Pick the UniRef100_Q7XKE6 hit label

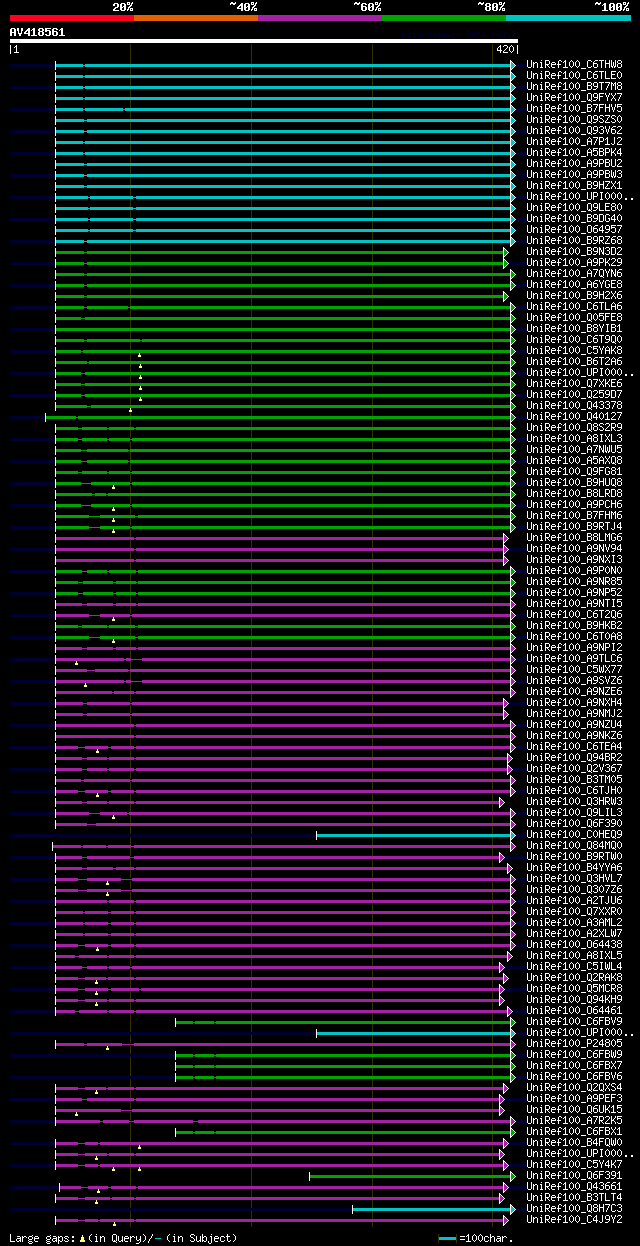[574, 384]
